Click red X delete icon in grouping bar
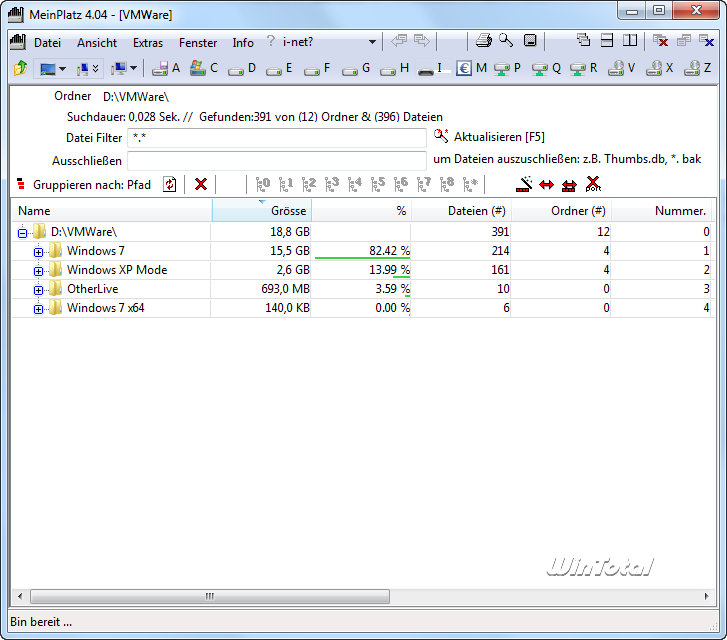 tap(201, 184)
